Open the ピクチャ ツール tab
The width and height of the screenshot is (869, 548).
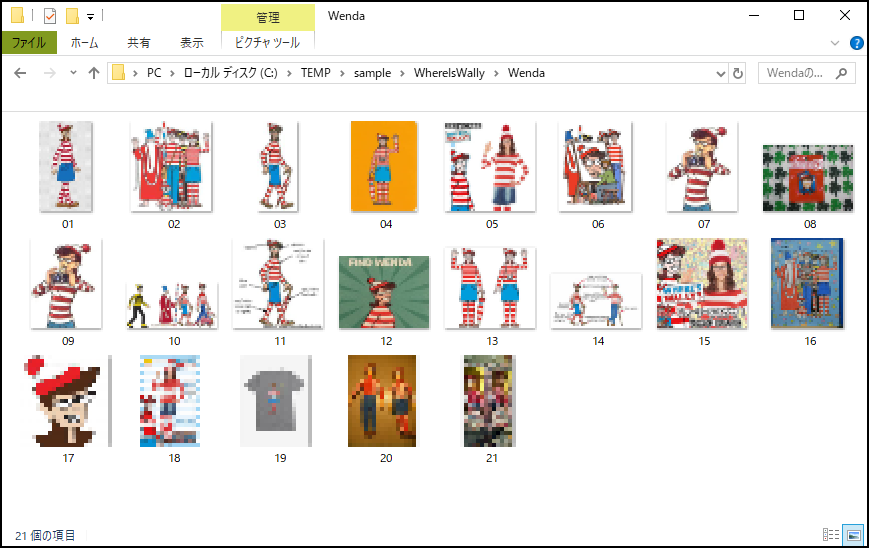click(x=268, y=43)
